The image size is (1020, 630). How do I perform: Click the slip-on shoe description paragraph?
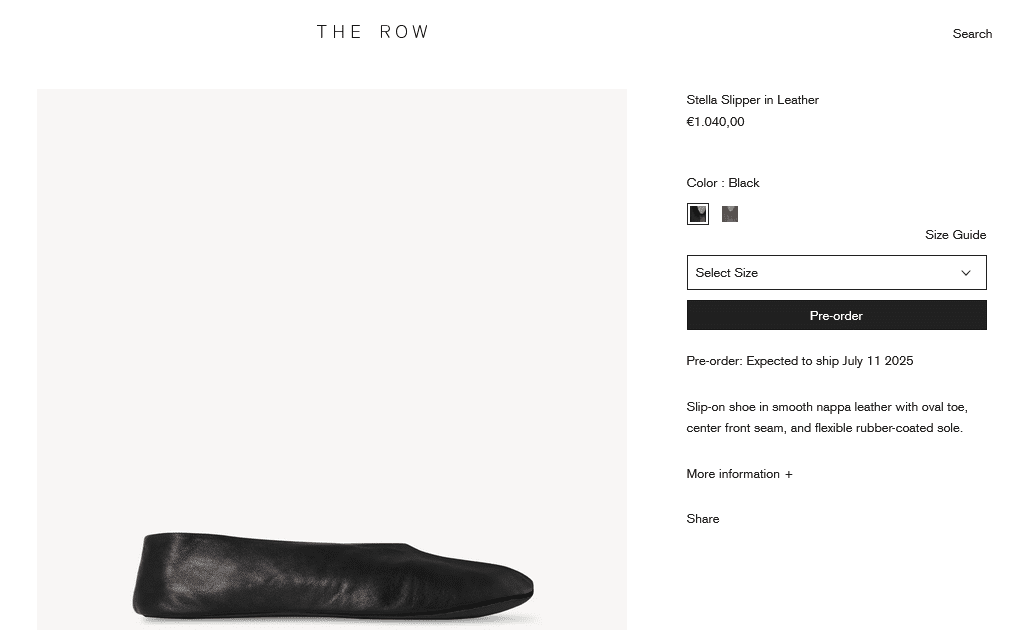[x=826, y=418]
